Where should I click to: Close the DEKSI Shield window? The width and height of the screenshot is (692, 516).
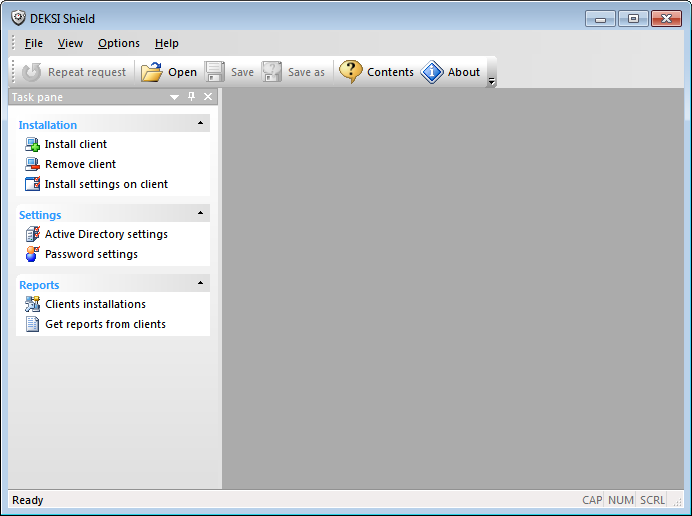tap(666, 19)
